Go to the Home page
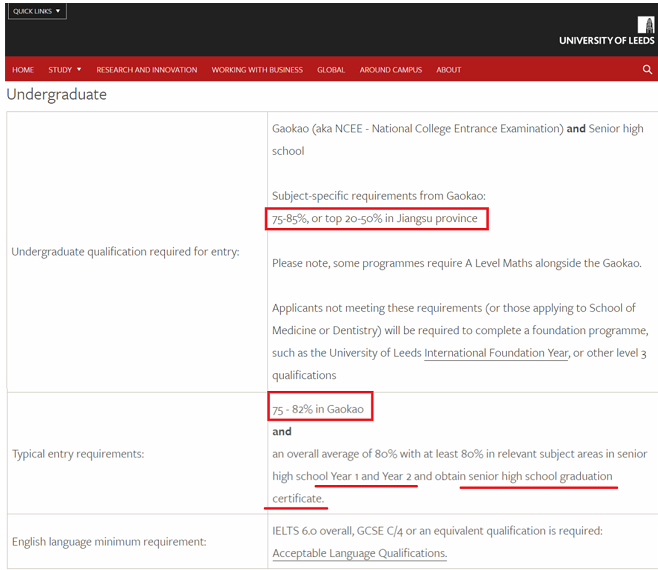 23,70
